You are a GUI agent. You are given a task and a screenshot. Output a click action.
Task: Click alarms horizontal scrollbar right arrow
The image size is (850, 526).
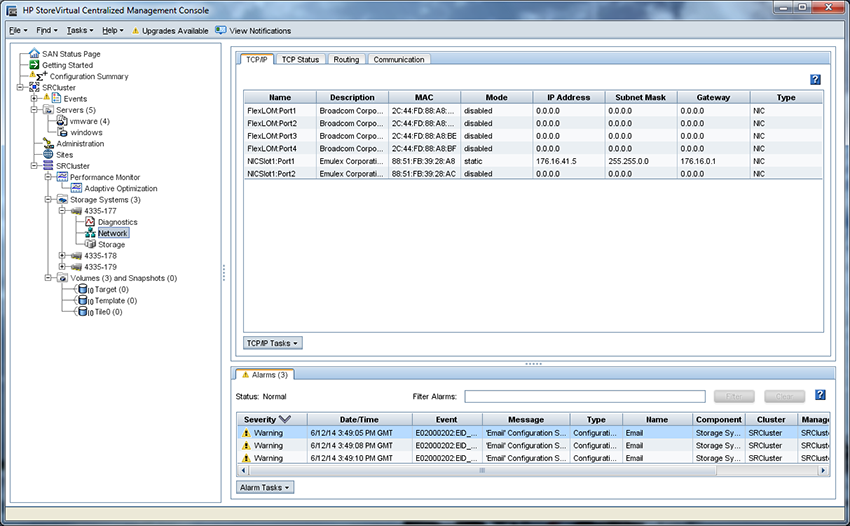[823, 470]
